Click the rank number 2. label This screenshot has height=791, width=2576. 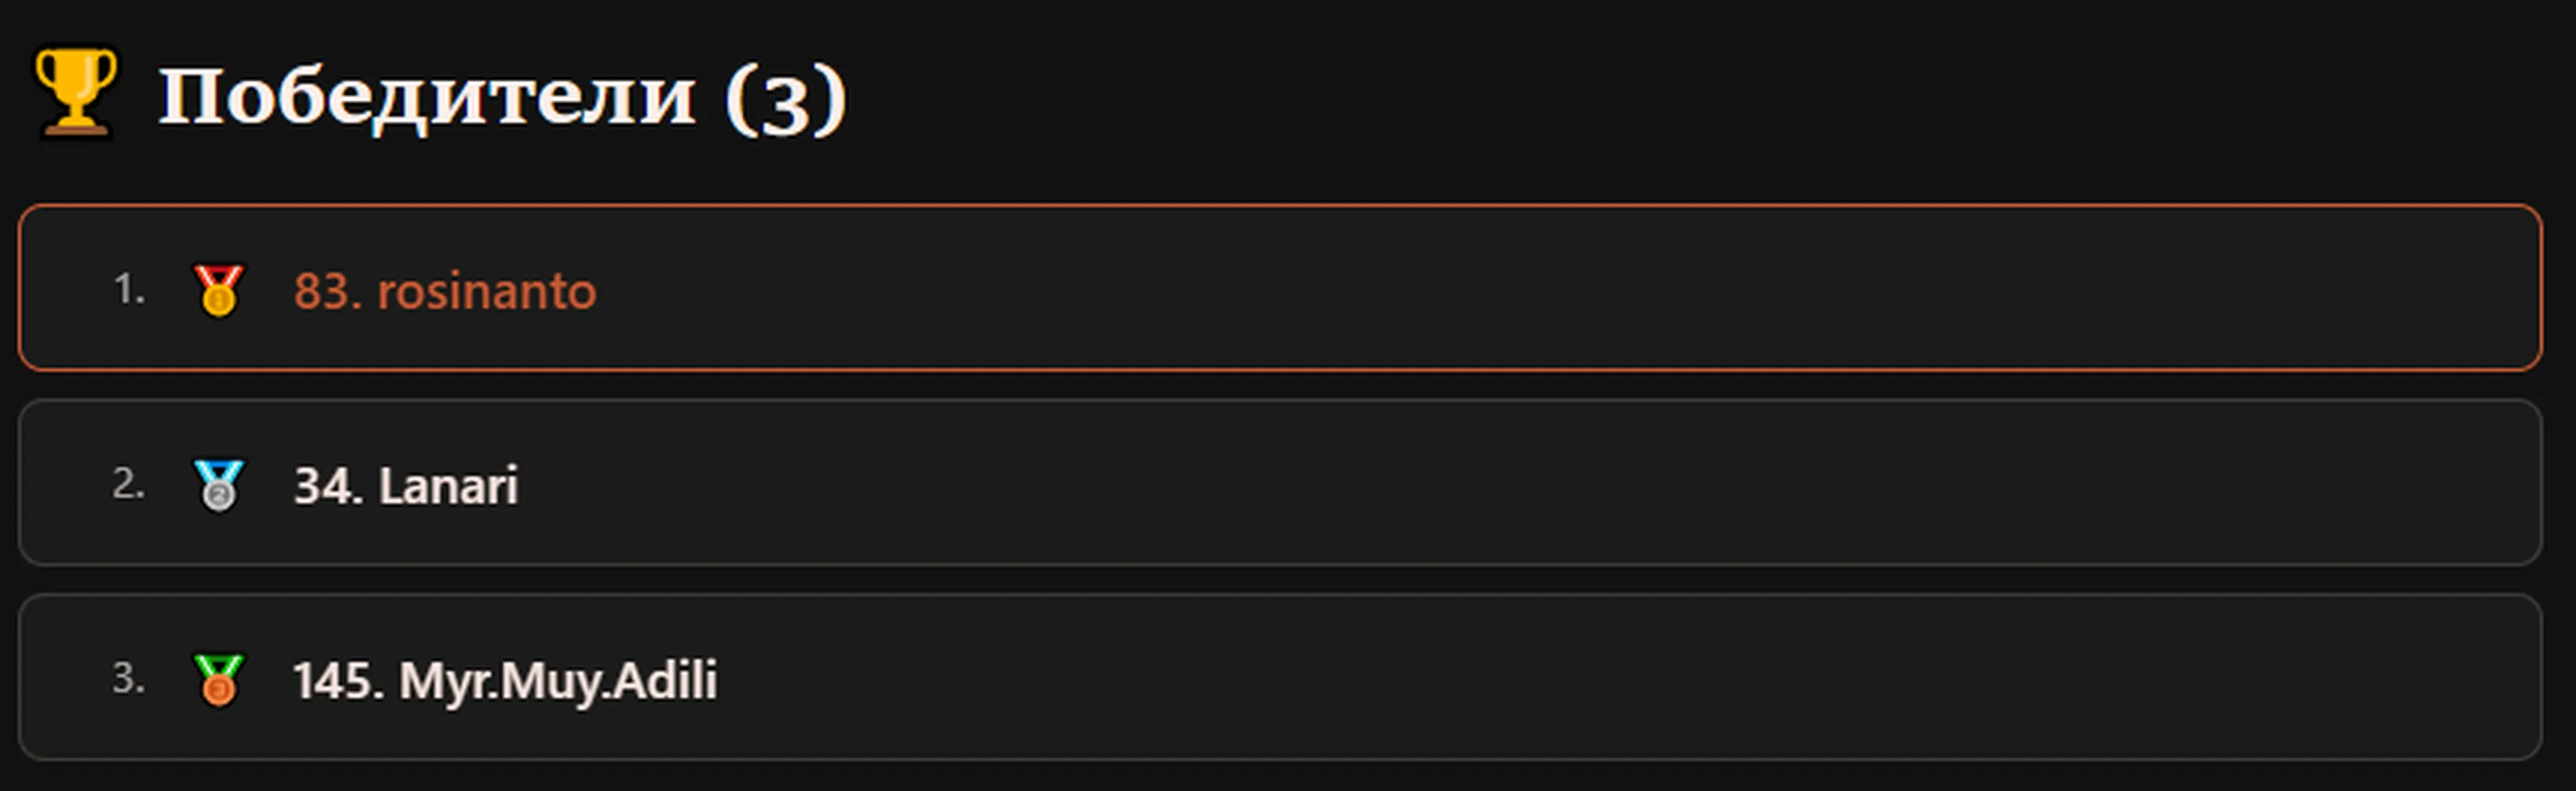tap(129, 484)
